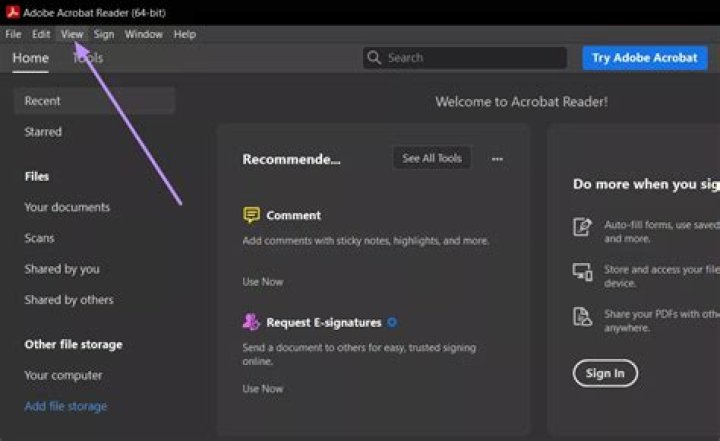The width and height of the screenshot is (720, 441).
Task: Open Your computer under Other file storage
Action: coord(63,375)
